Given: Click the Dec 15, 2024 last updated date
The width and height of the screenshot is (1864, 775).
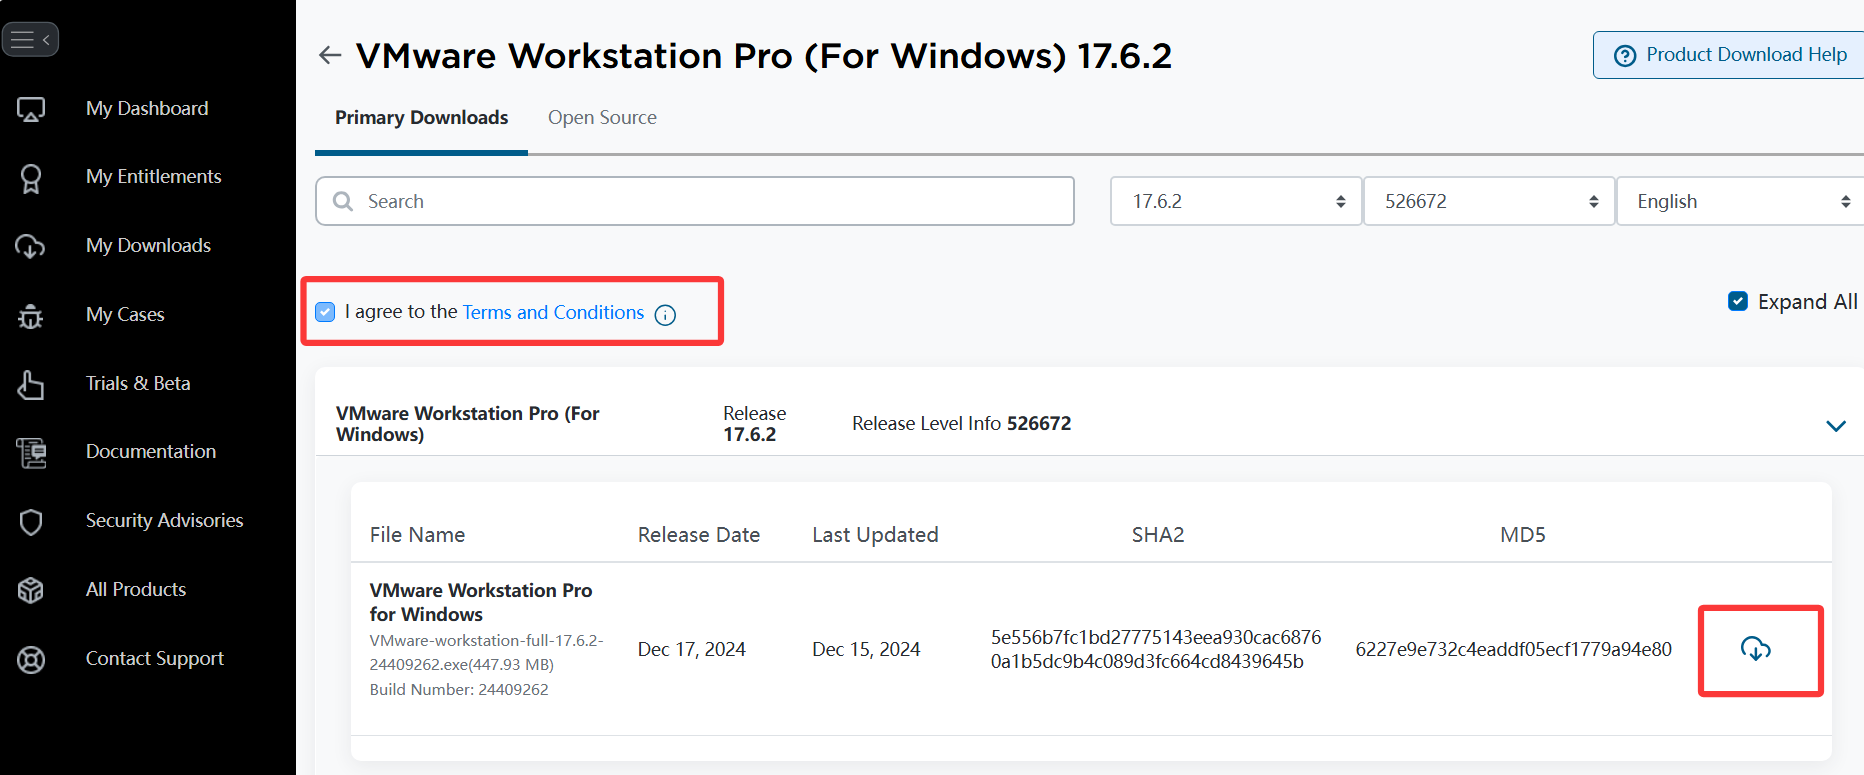Looking at the screenshot, I should [x=866, y=649].
